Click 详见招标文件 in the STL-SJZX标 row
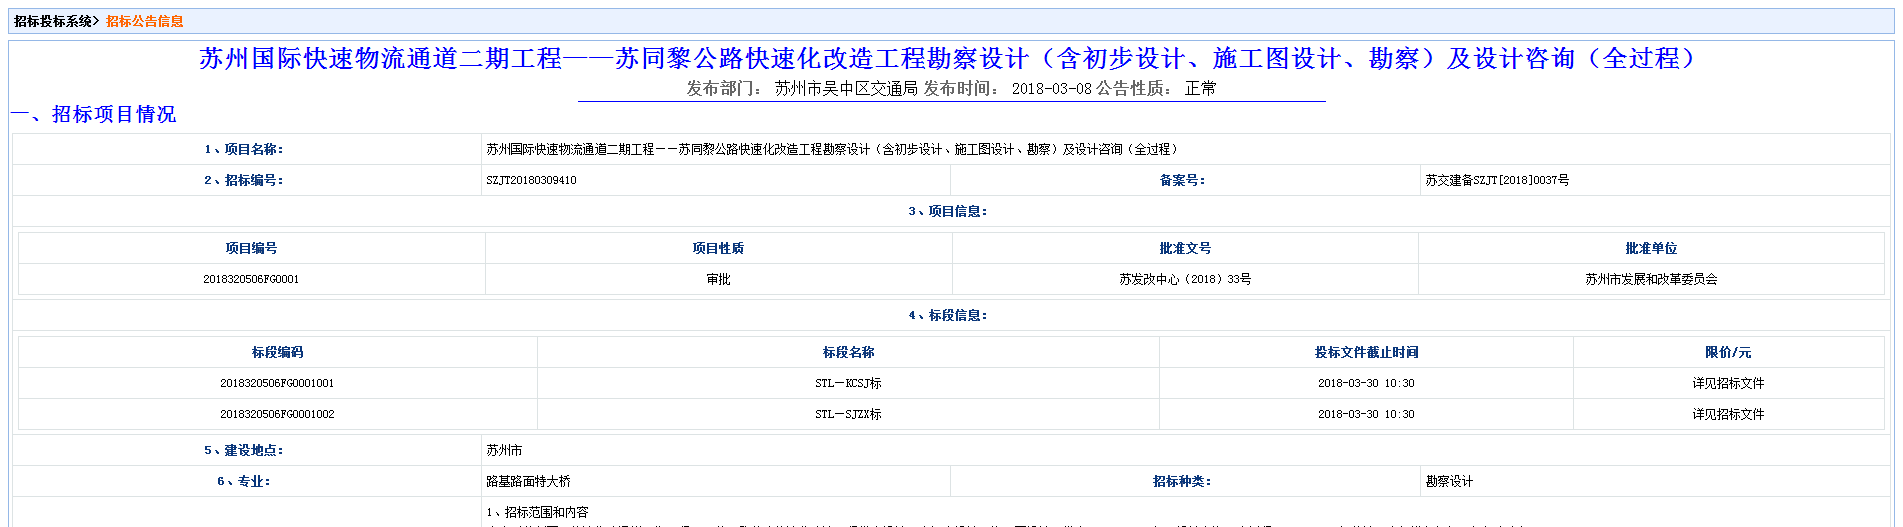 coord(1728,414)
